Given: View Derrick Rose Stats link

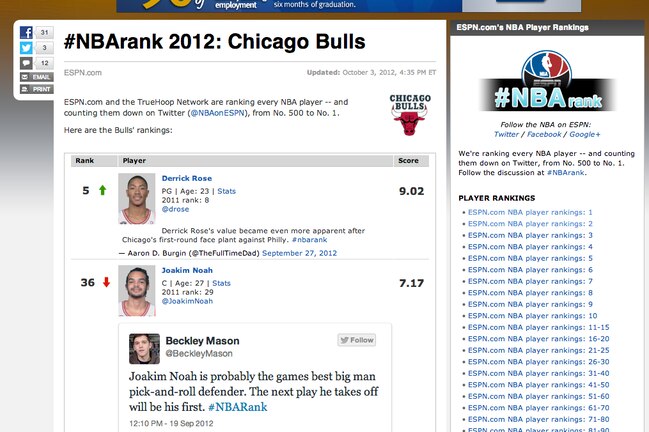Looking at the screenshot, I should pos(226,191).
